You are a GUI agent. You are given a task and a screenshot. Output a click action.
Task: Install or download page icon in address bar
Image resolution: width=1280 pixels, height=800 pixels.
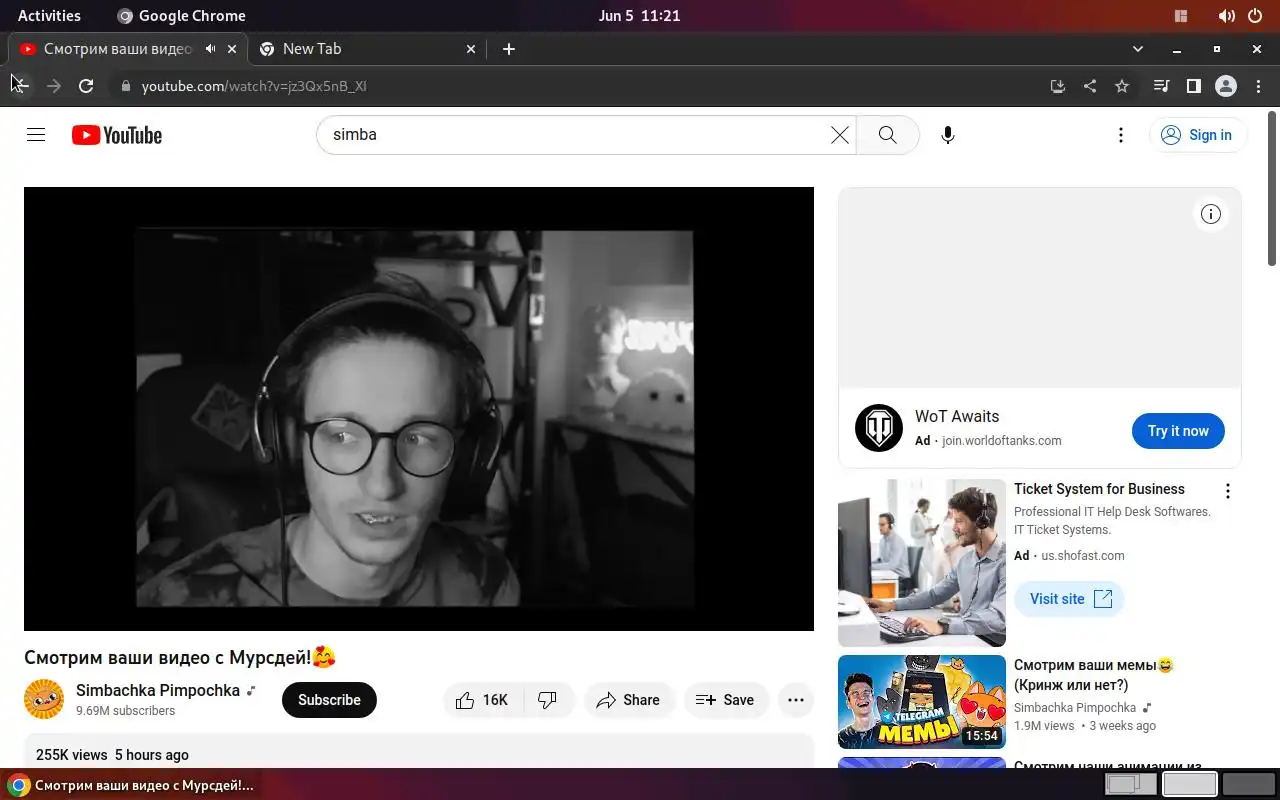point(1057,86)
